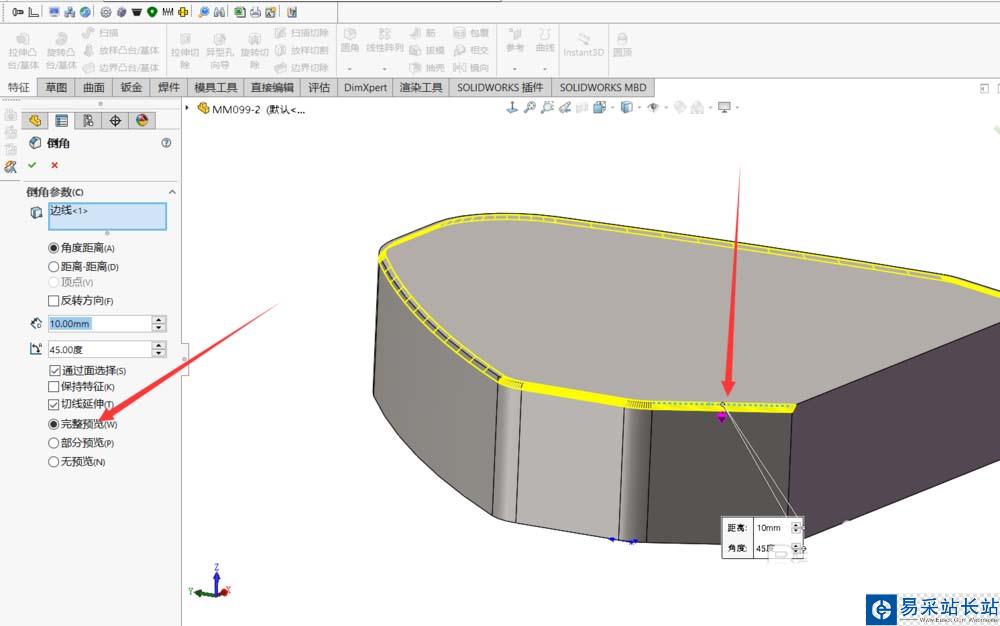Click the blue globe icon in top toolbar
The width and height of the screenshot is (1000, 626).
85,12
